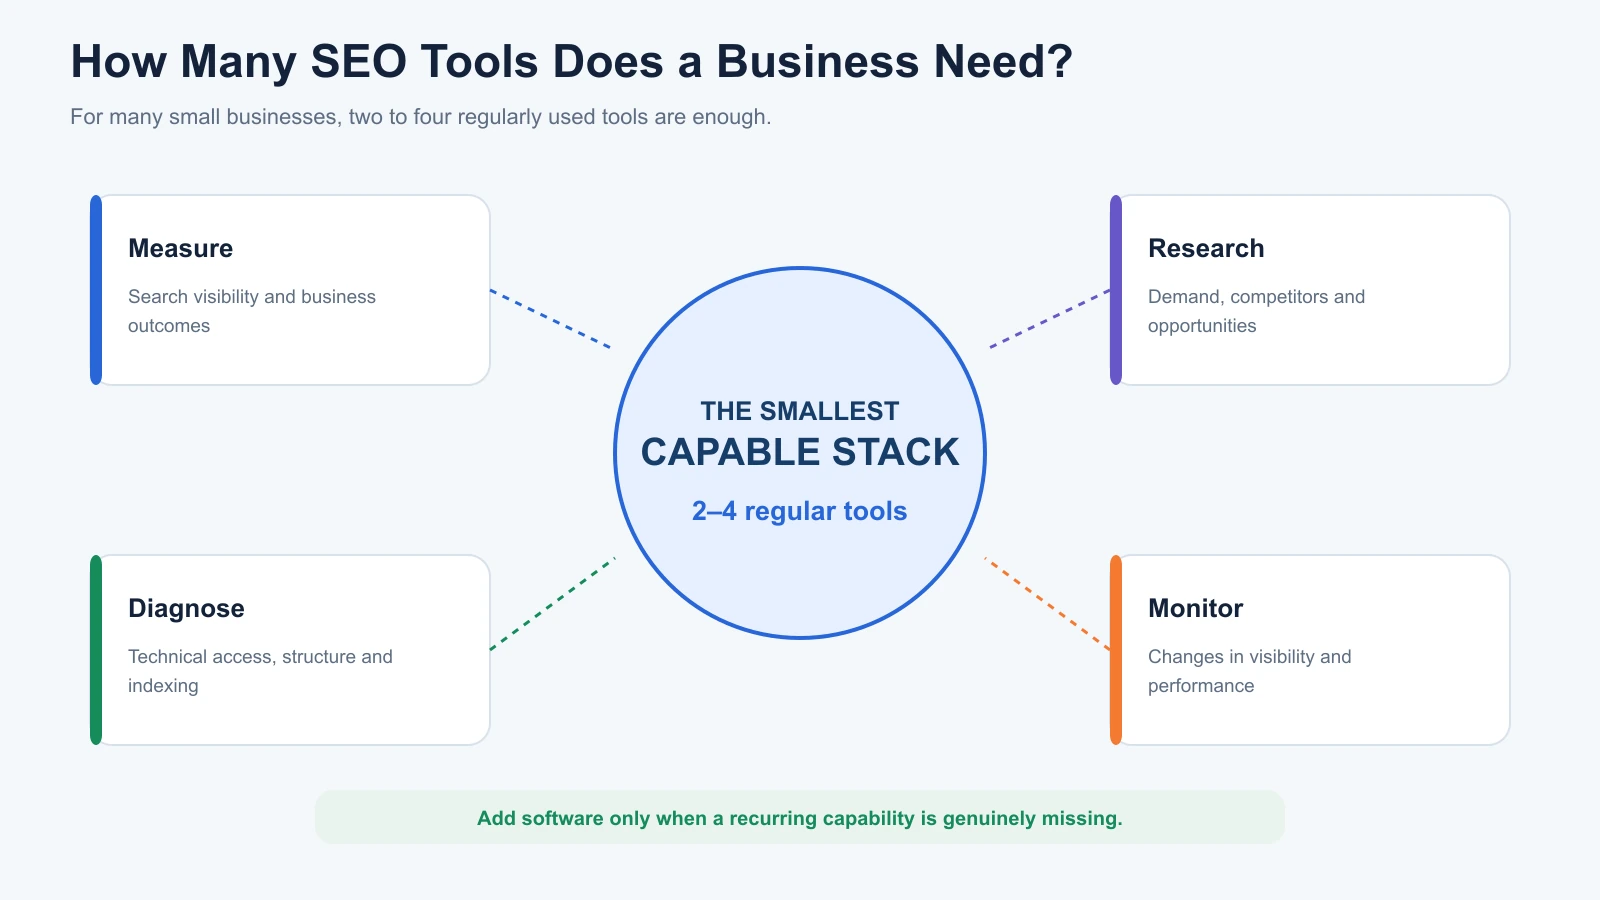Select the subtitle starting "For many small businesses"
The height and width of the screenshot is (900, 1600).
[x=420, y=117]
